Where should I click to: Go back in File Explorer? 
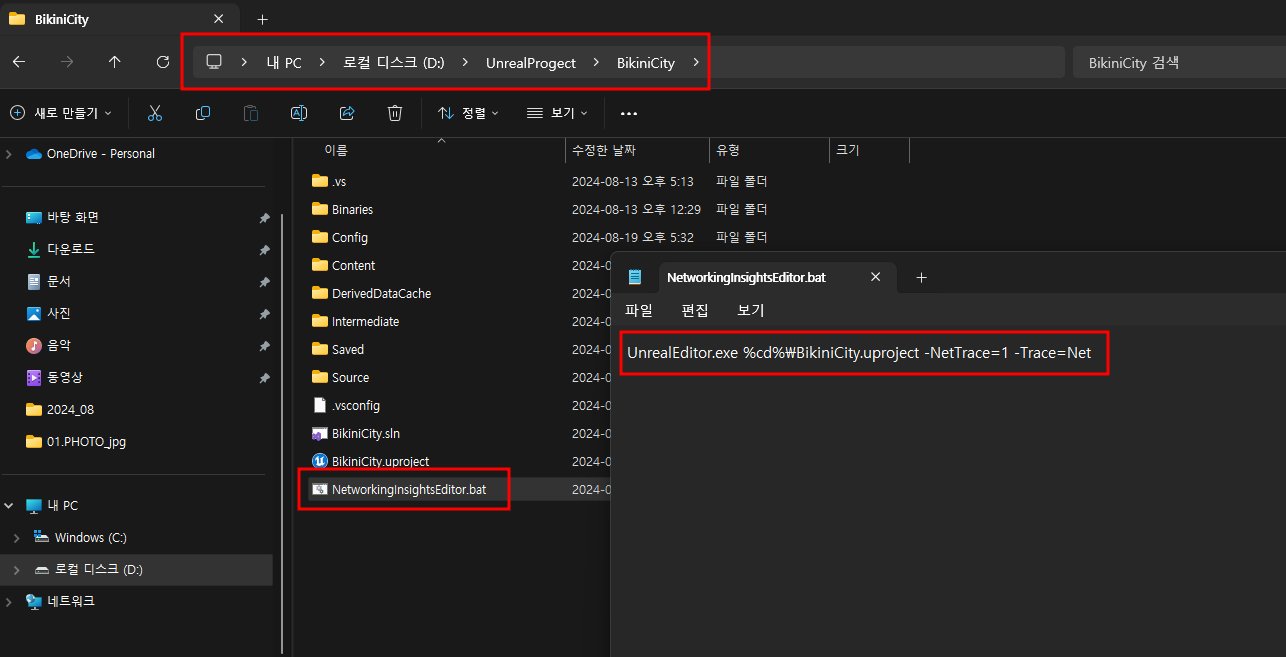click(x=19, y=62)
